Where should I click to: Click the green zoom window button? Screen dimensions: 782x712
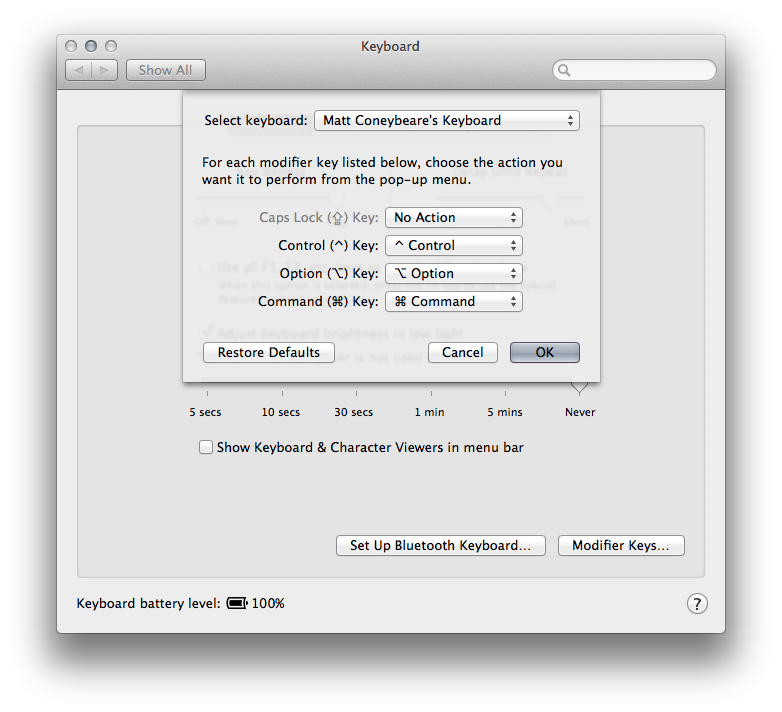point(111,46)
